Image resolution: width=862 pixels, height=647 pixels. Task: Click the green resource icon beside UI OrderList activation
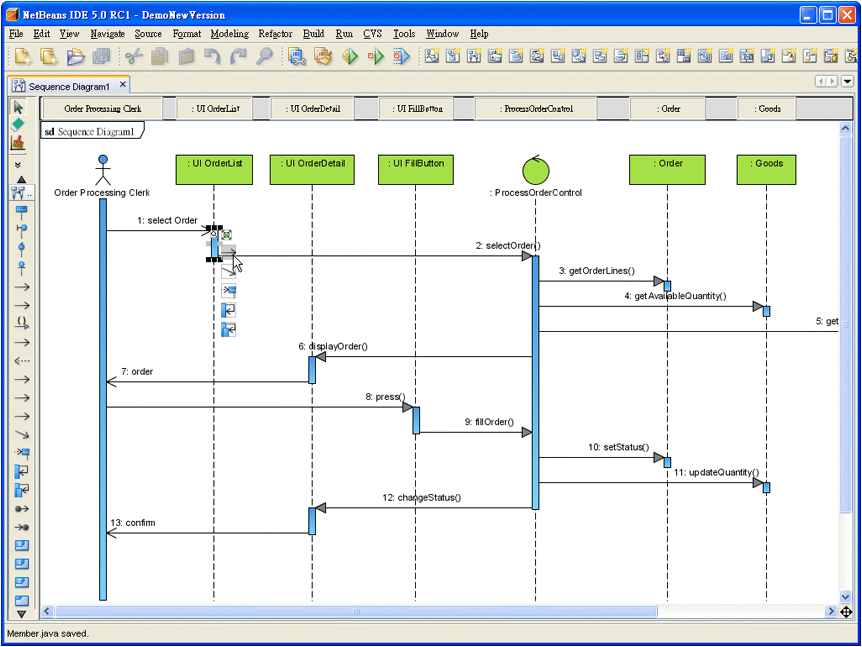pyautogui.click(x=226, y=235)
